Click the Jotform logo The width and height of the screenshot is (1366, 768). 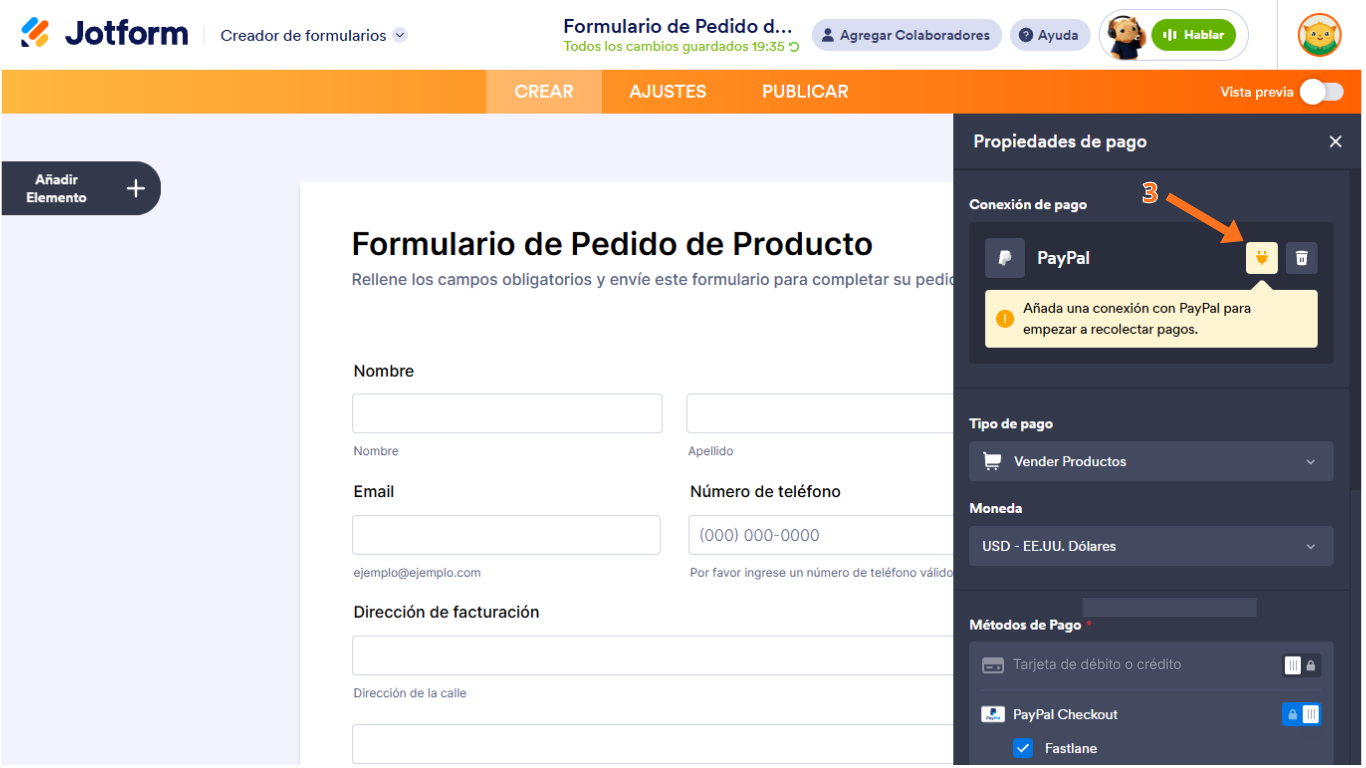coord(104,34)
